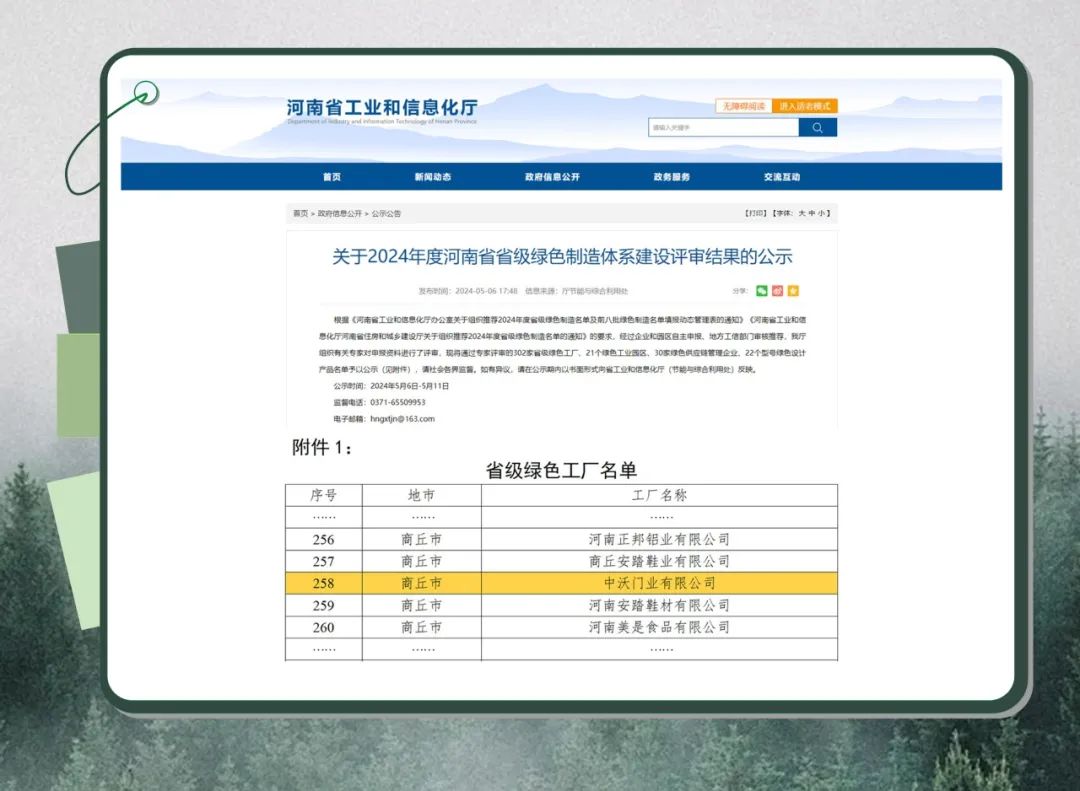Open the 政务服务 navigation menu
The height and width of the screenshot is (791, 1080).
click(x=672, y=177)
